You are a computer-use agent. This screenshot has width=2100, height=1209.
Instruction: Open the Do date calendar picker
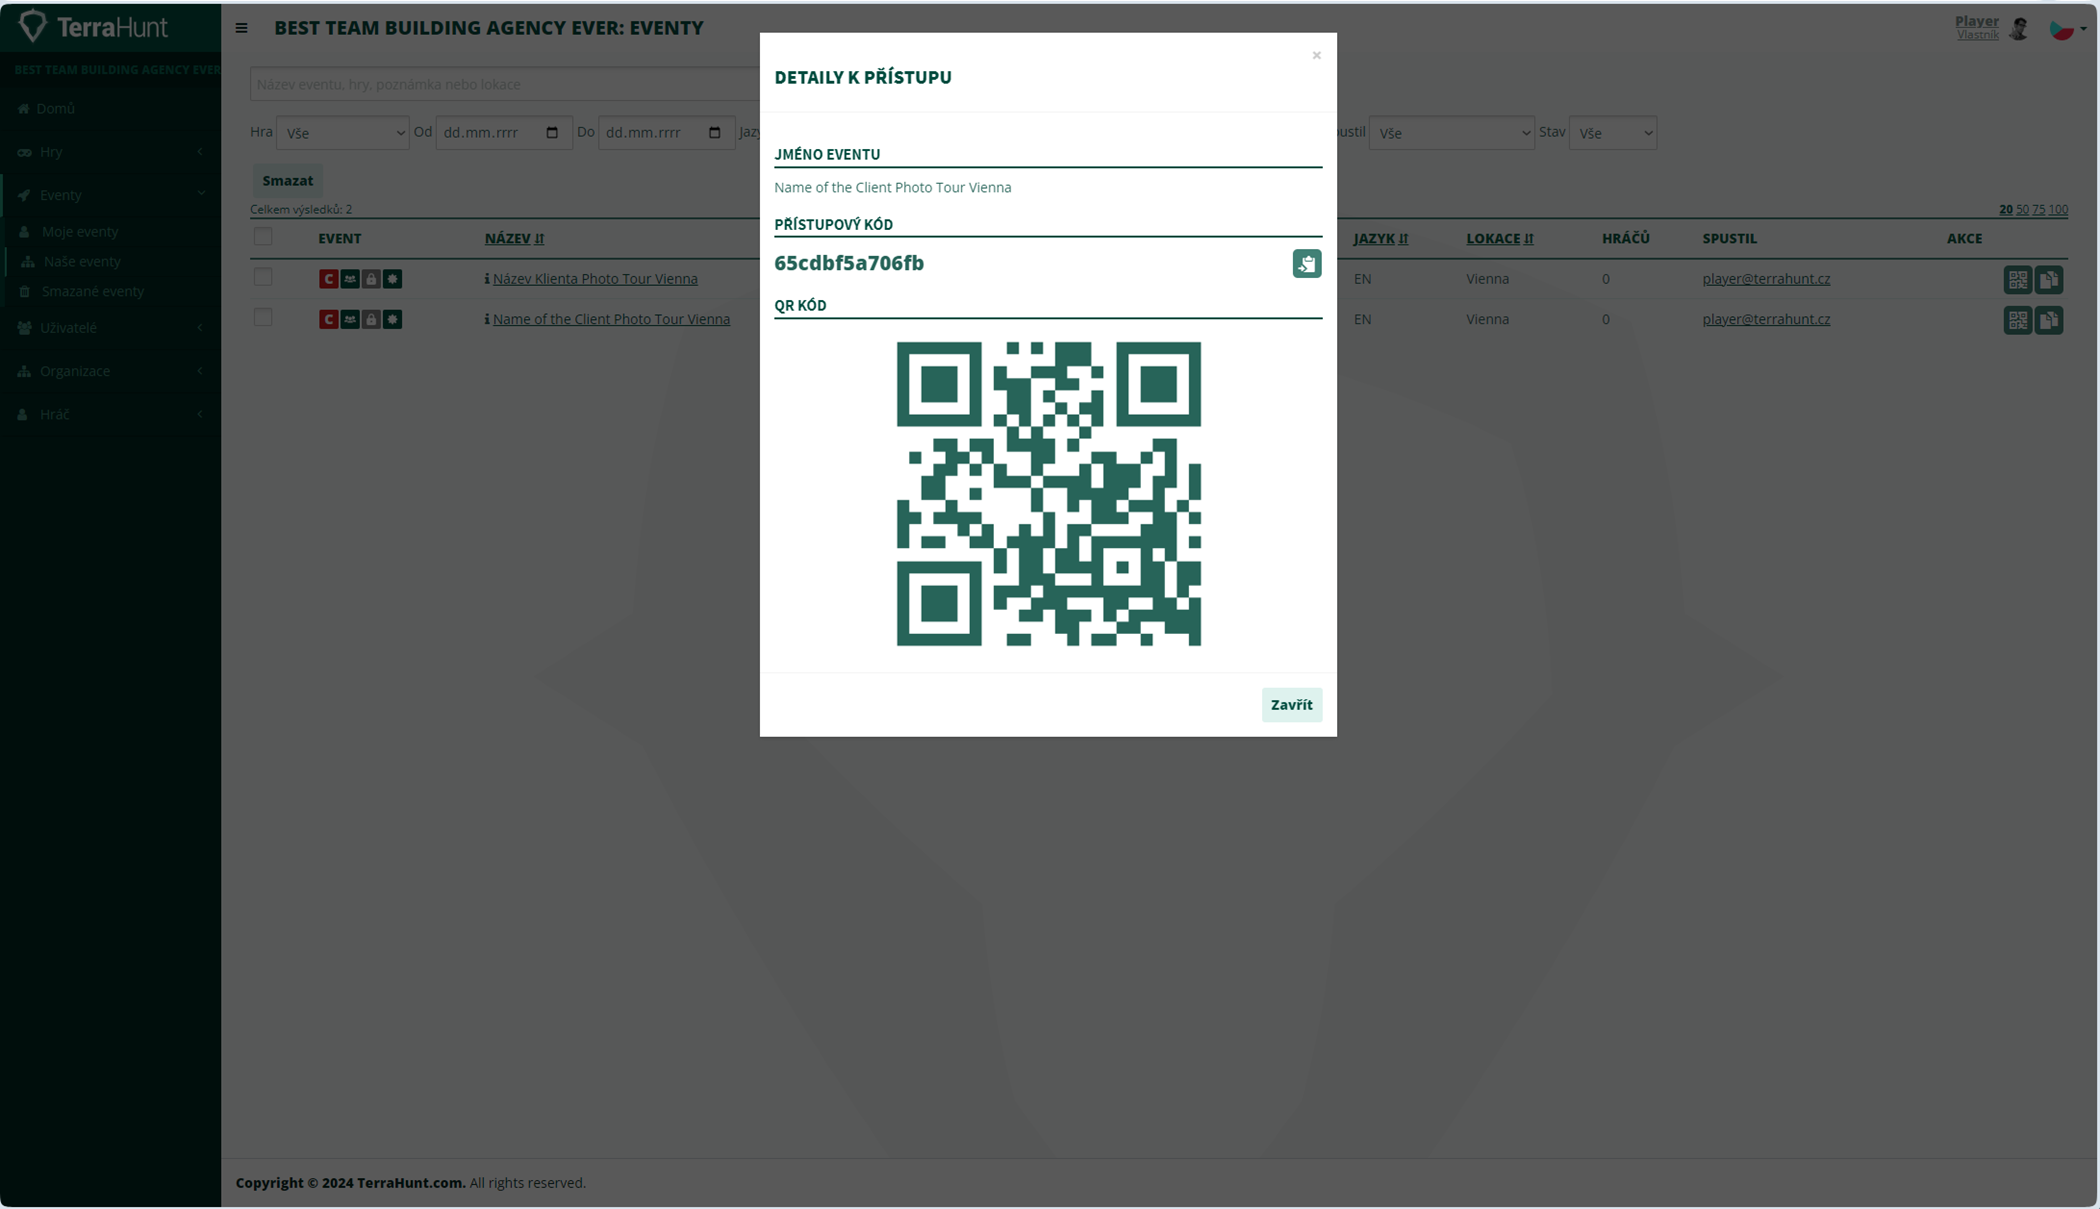tap(714, 133)
